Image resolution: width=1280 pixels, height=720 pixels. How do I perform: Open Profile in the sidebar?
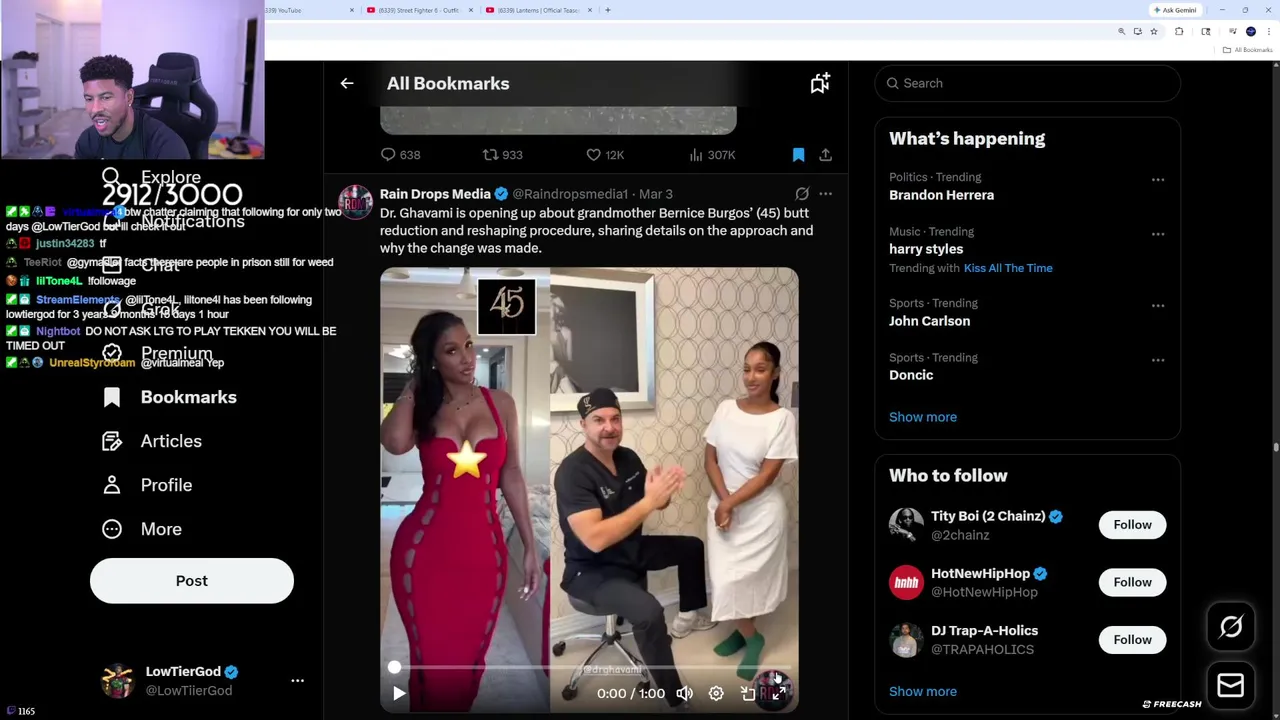[147, 485]
